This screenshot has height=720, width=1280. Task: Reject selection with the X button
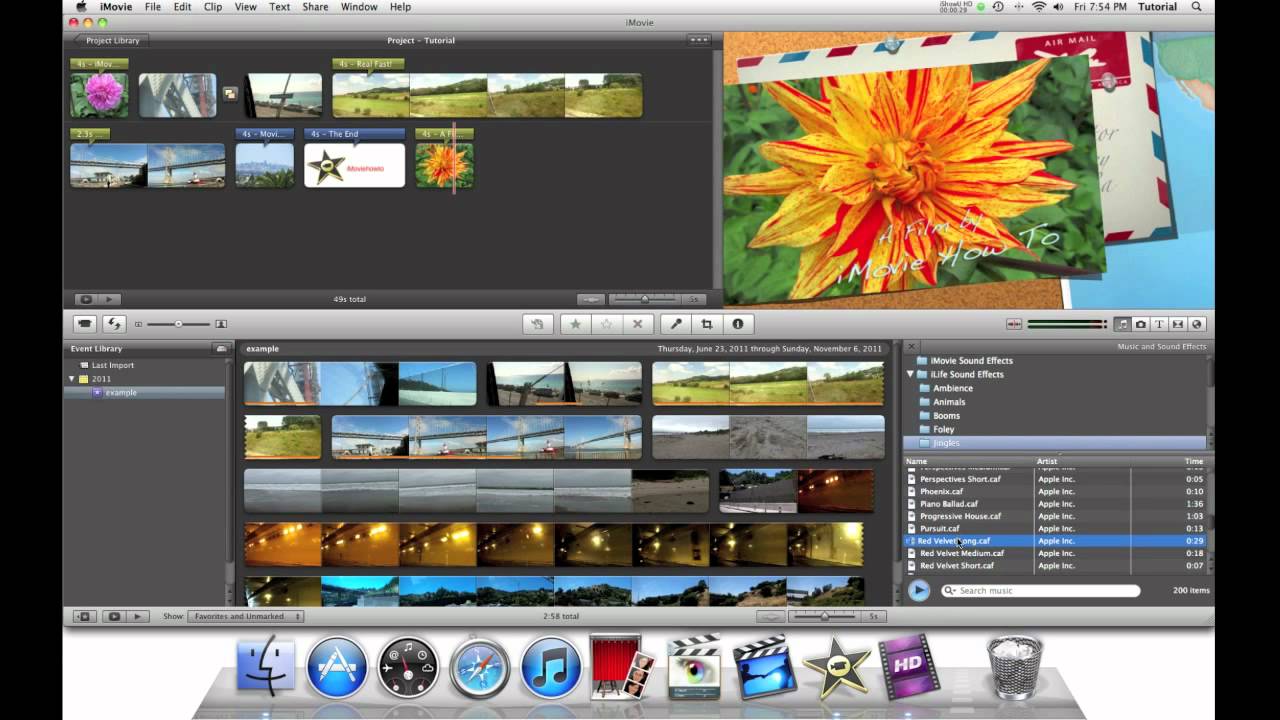(x=637, y=324)
